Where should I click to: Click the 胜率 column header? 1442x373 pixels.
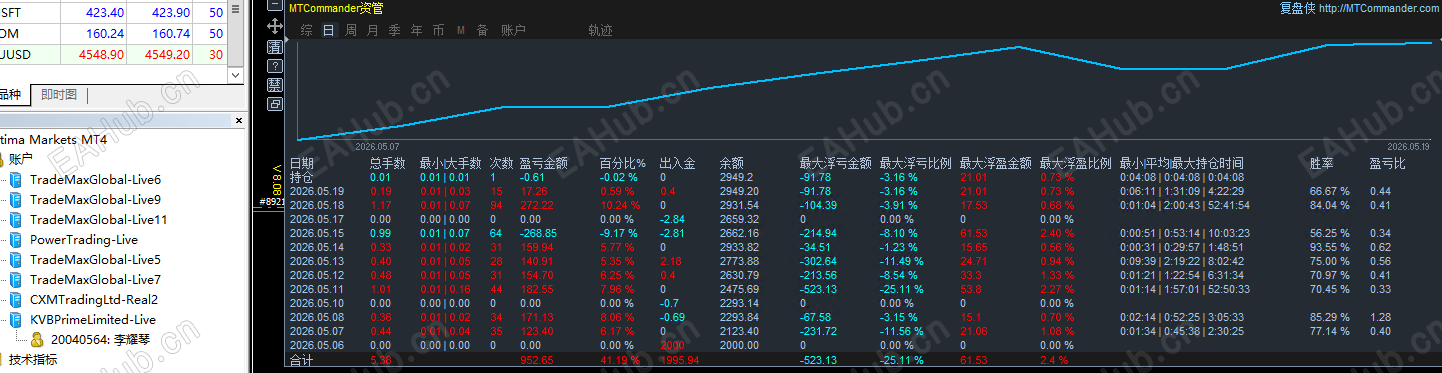[1321, 163]
